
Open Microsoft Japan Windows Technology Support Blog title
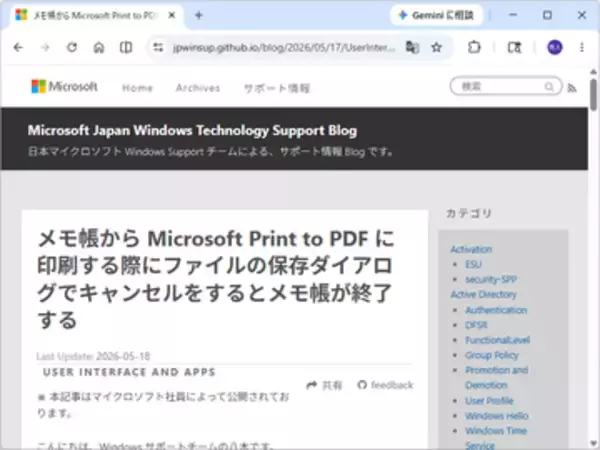pyautogui.click(x=192, y=130)
